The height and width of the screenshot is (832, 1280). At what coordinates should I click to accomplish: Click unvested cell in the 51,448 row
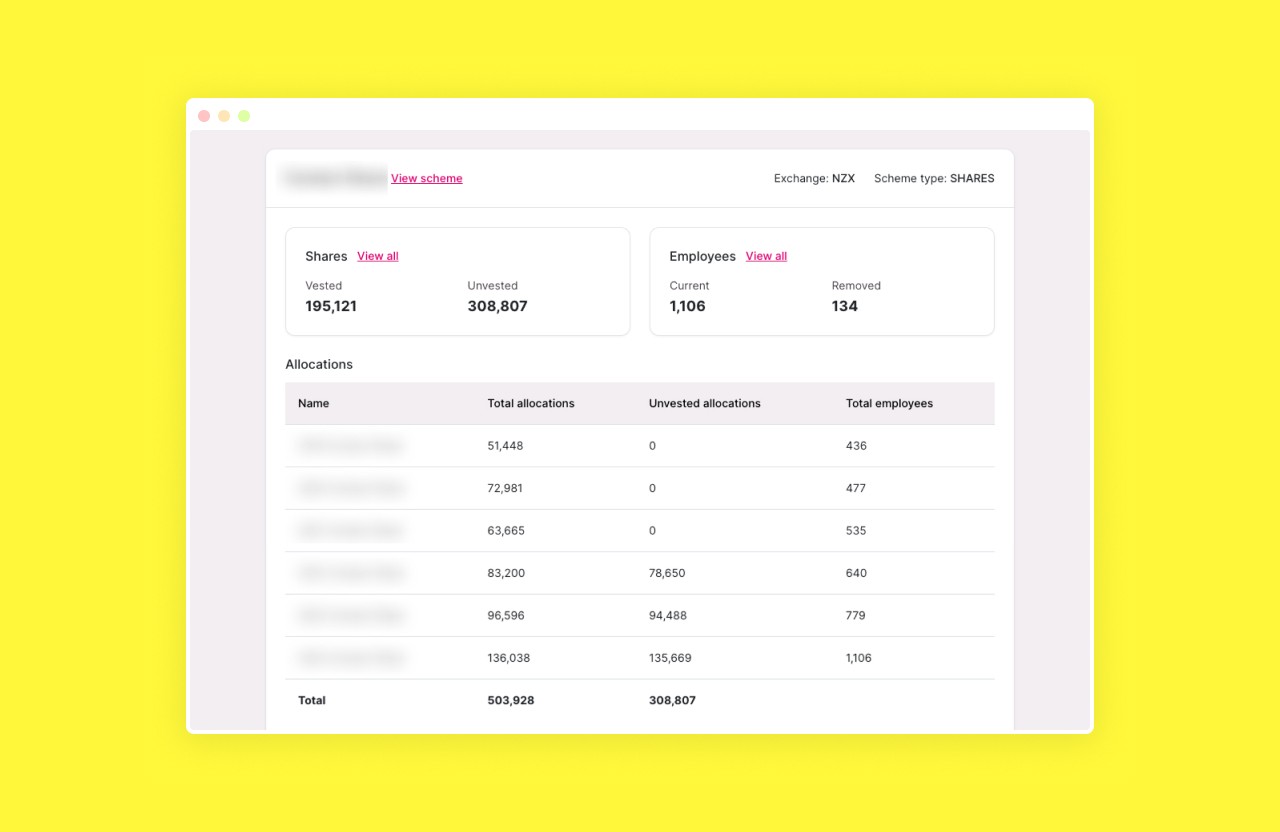tap(652, 446)
